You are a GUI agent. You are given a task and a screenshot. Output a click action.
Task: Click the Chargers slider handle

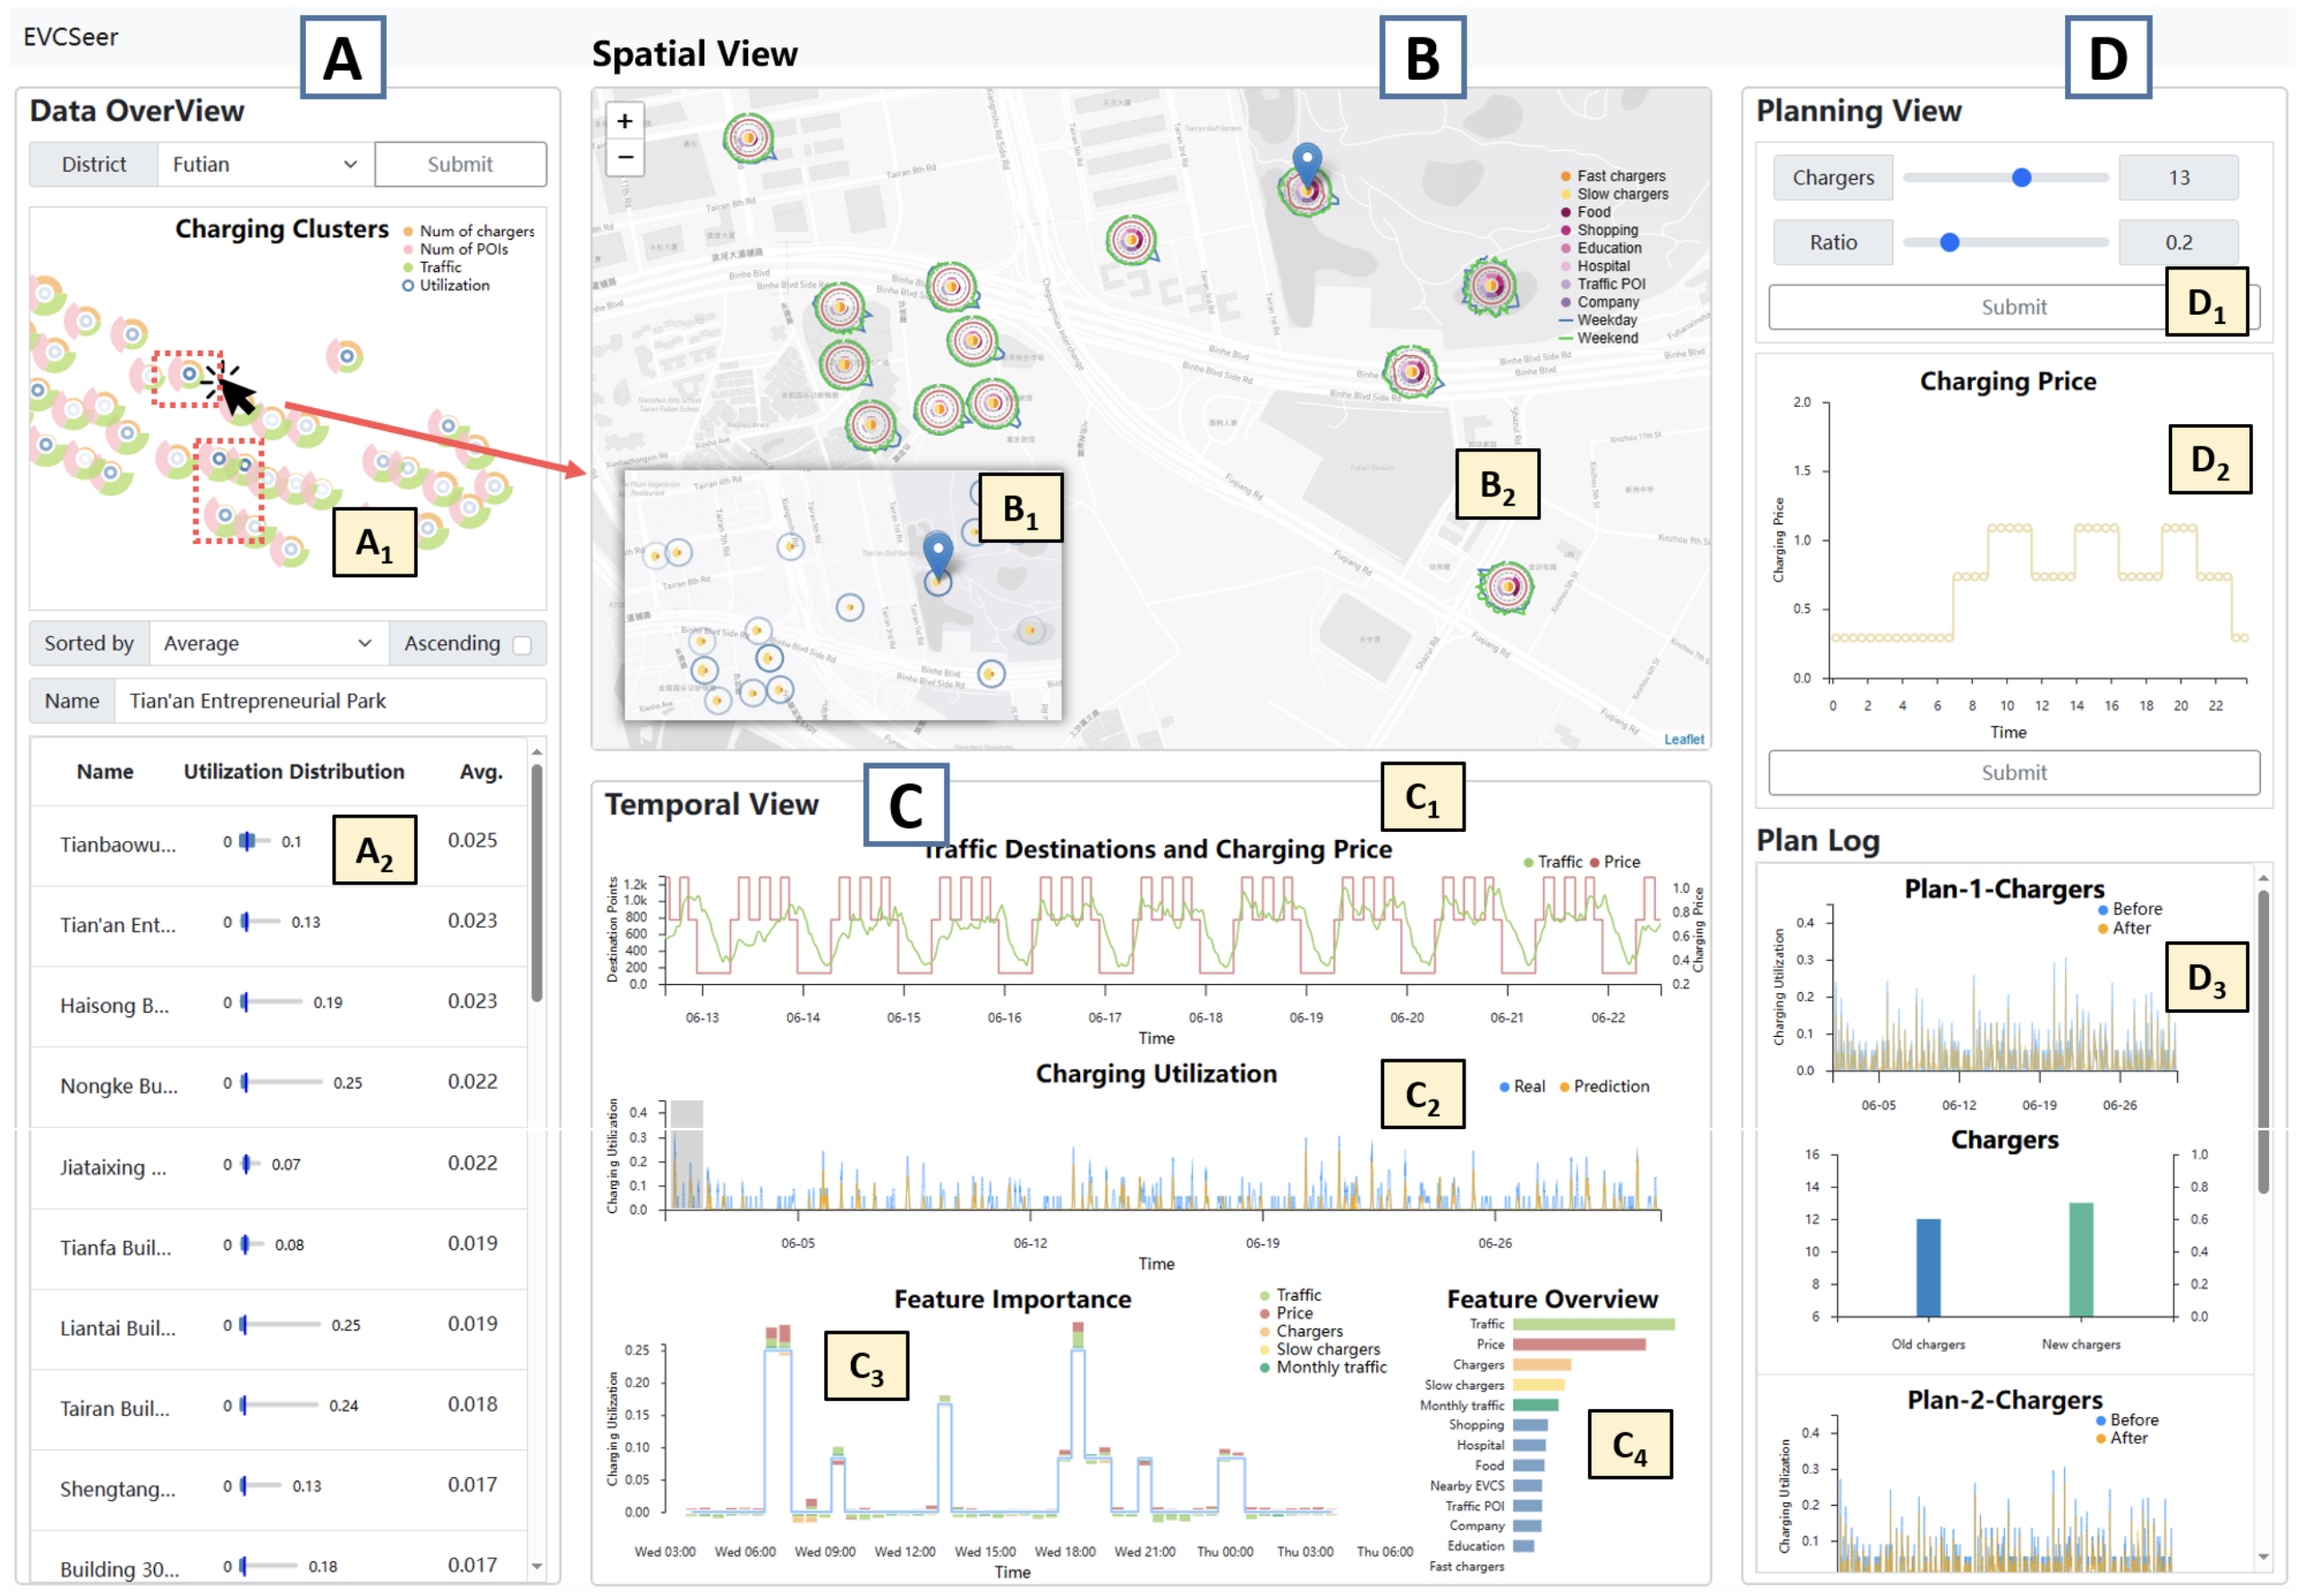click(x=2021, y=178)
